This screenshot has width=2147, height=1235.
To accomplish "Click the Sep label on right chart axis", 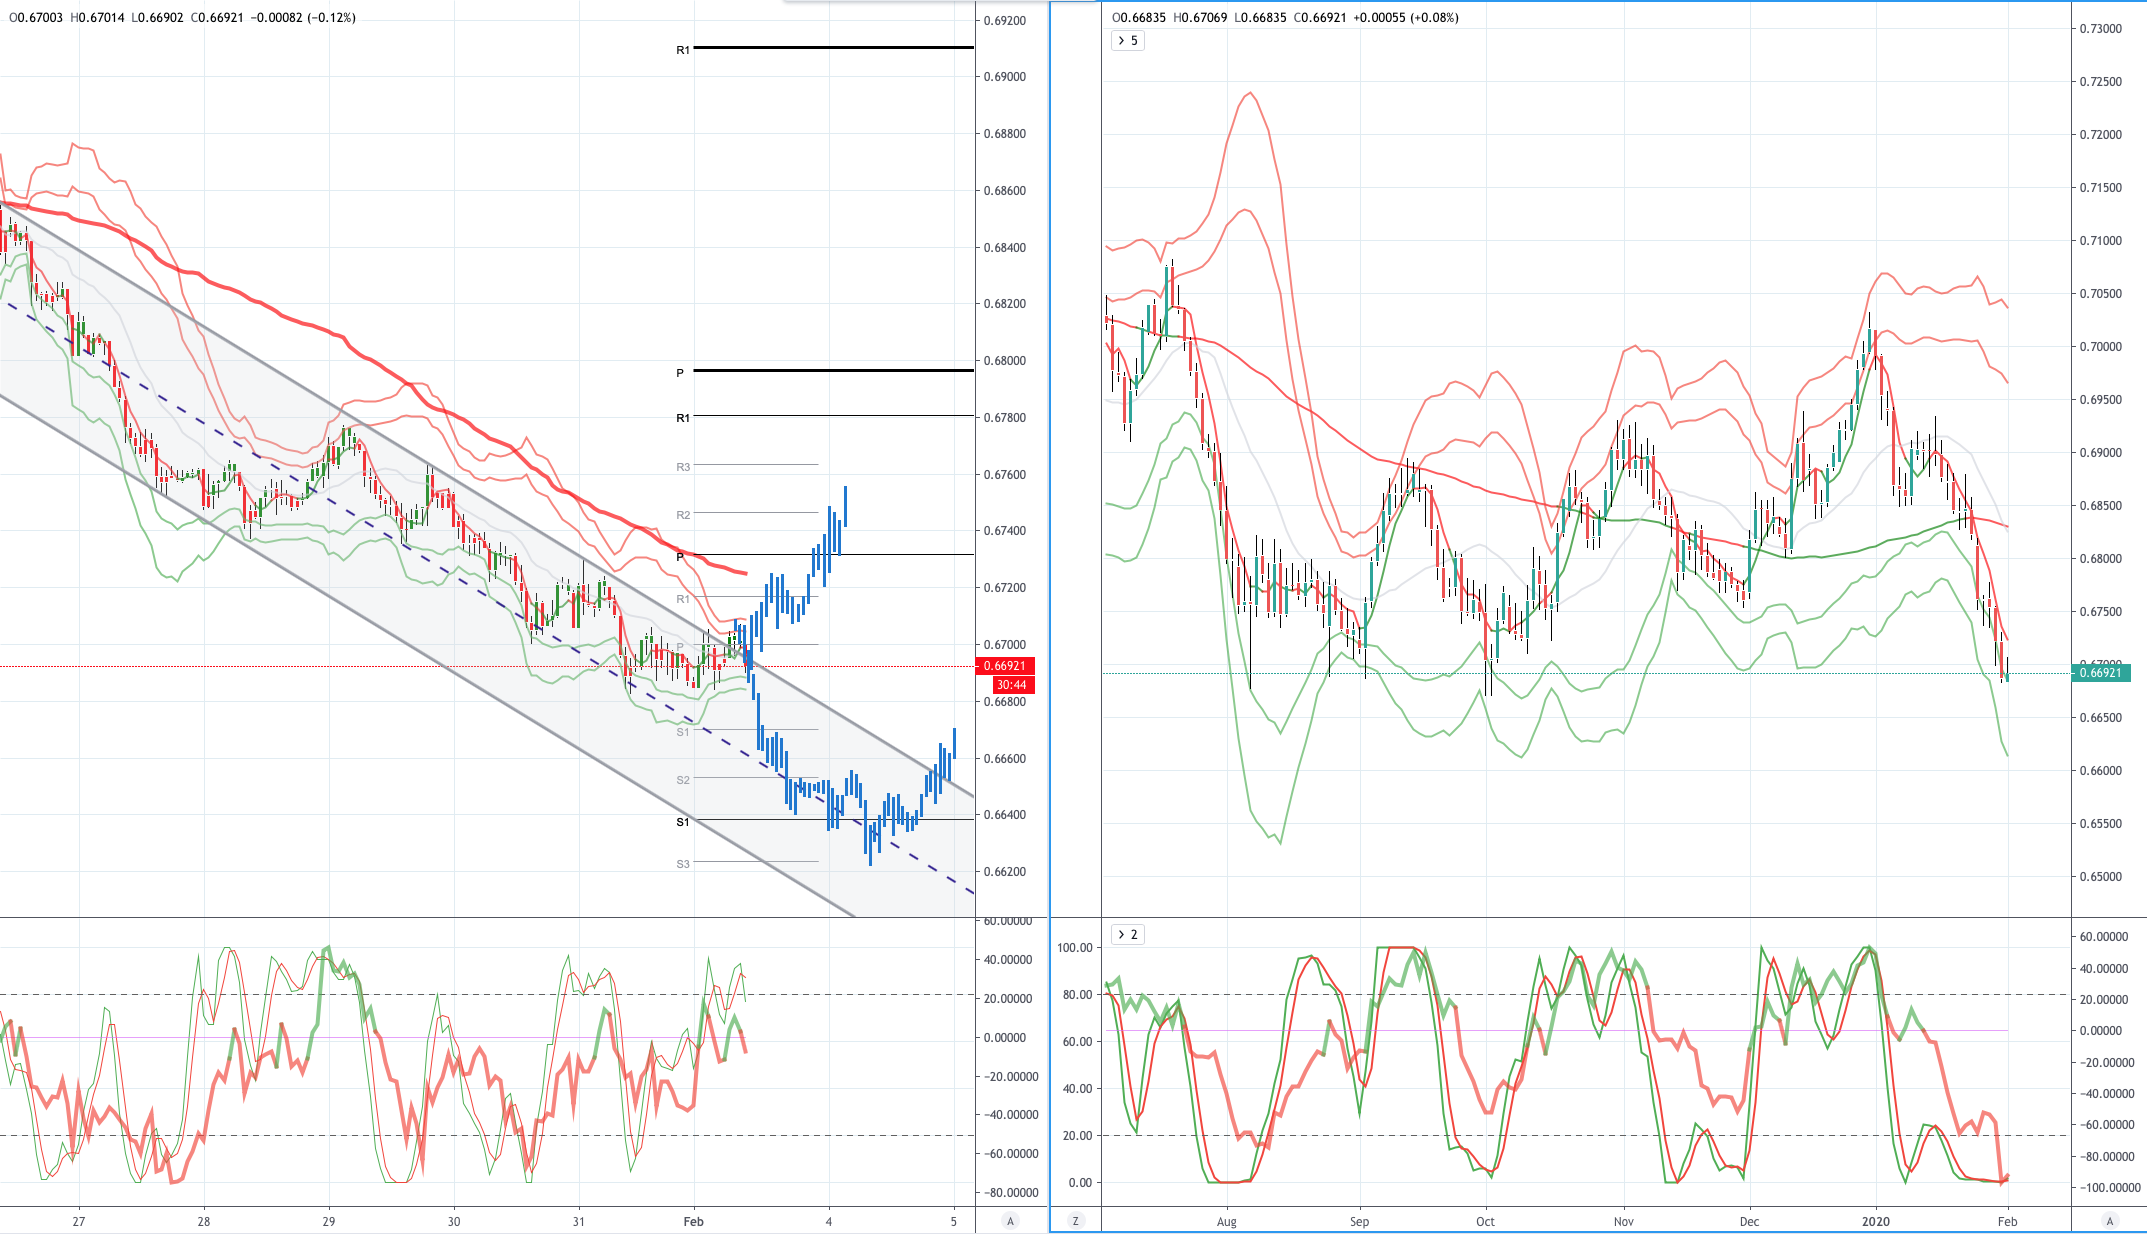I will 1359,1221.
